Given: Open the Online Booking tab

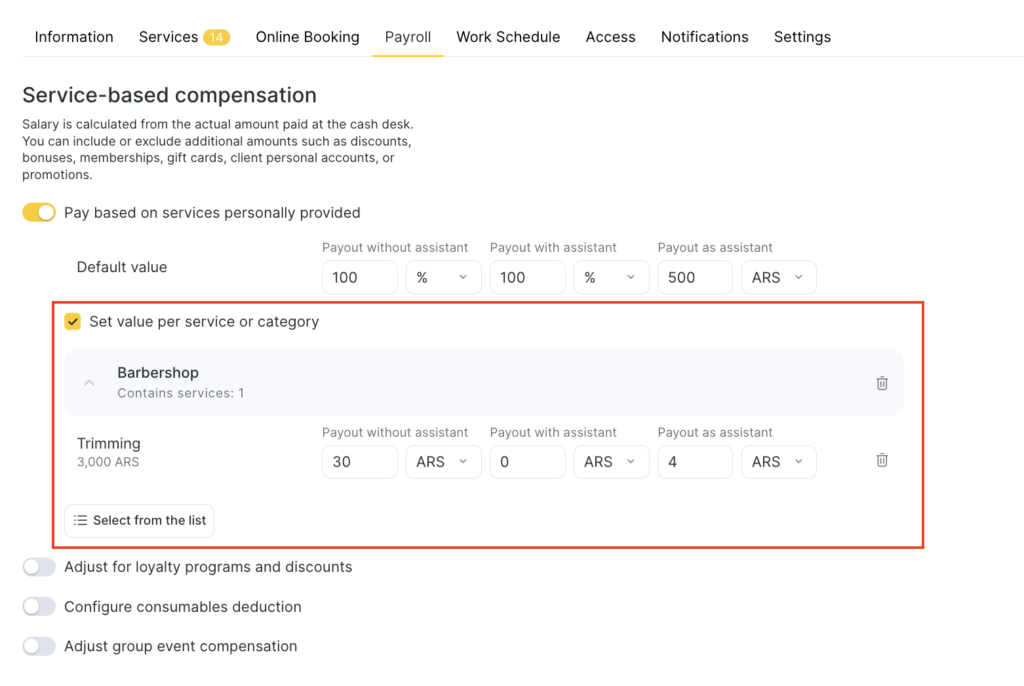Looking at the screenshot, I should point(307,37).
